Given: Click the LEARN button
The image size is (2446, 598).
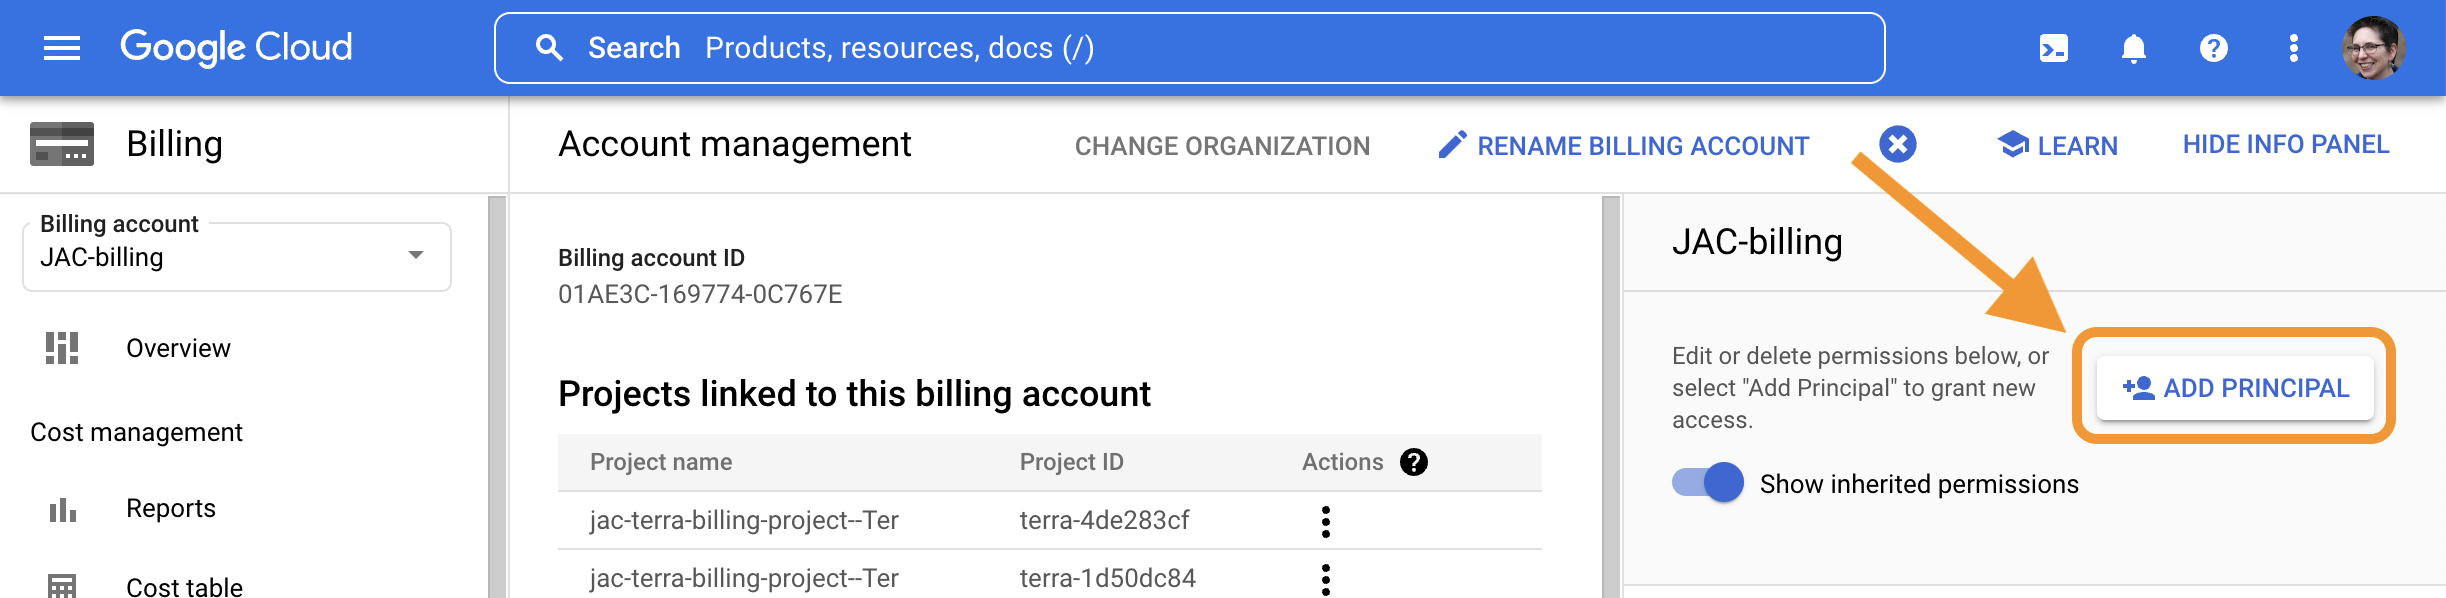Looking at the screenshot, I should (2058, 146).
